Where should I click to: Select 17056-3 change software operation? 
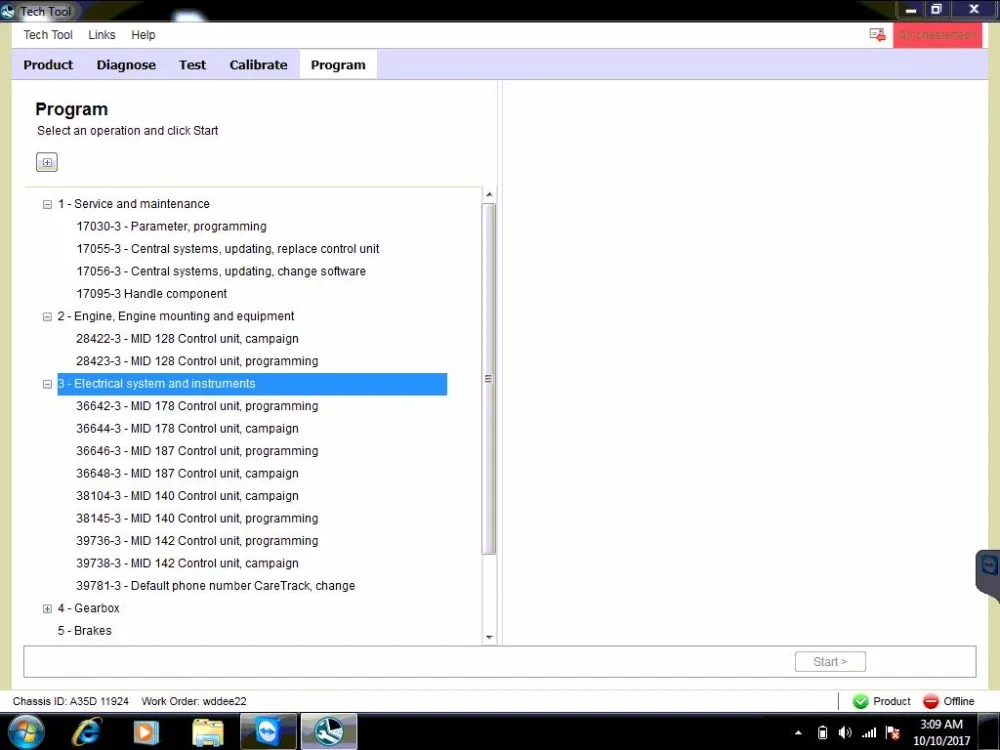point(221,271)
